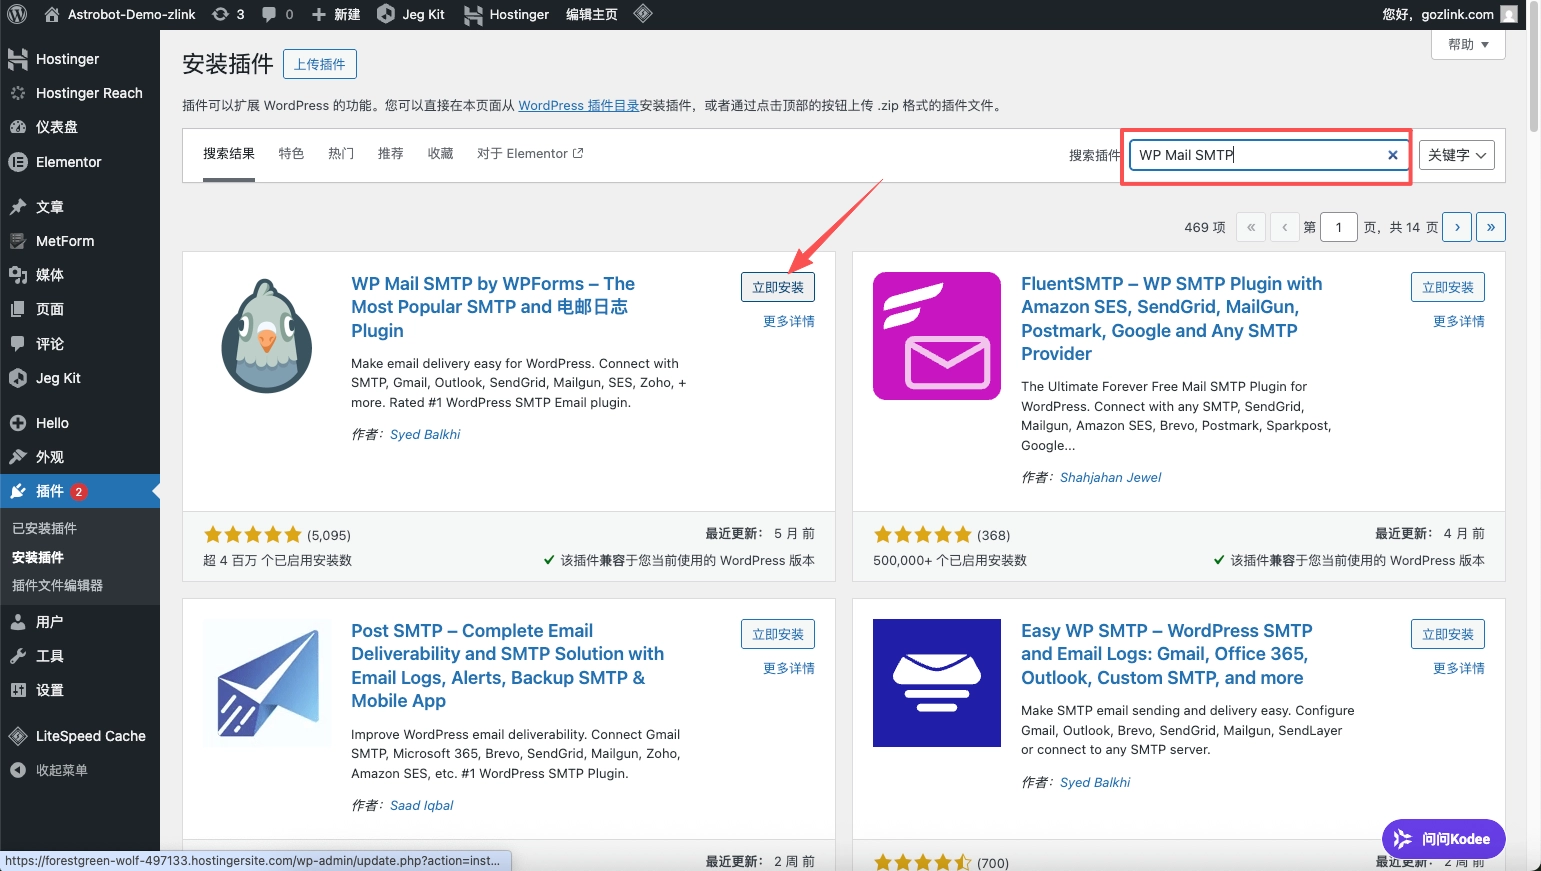Click the diamond icon in admin bar
The height and width of the screenshot is (871, 1541).
click(x=643, y=14)
